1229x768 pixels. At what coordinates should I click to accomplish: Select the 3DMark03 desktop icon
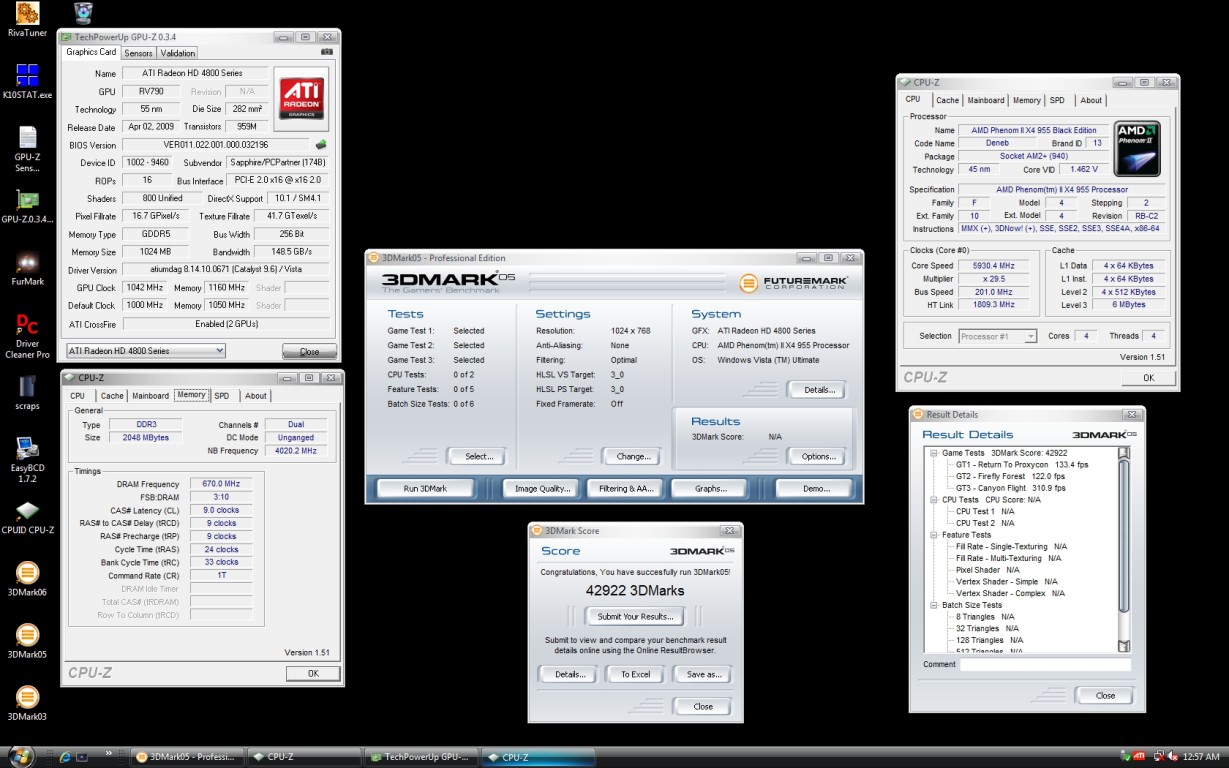27,703
